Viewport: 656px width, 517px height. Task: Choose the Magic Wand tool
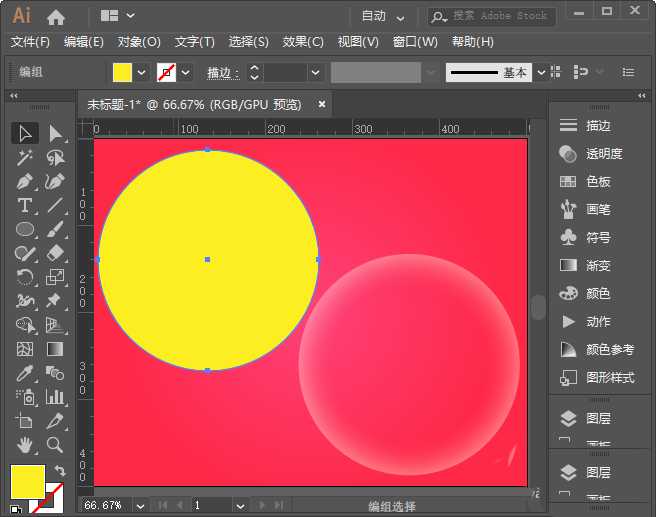25,158
